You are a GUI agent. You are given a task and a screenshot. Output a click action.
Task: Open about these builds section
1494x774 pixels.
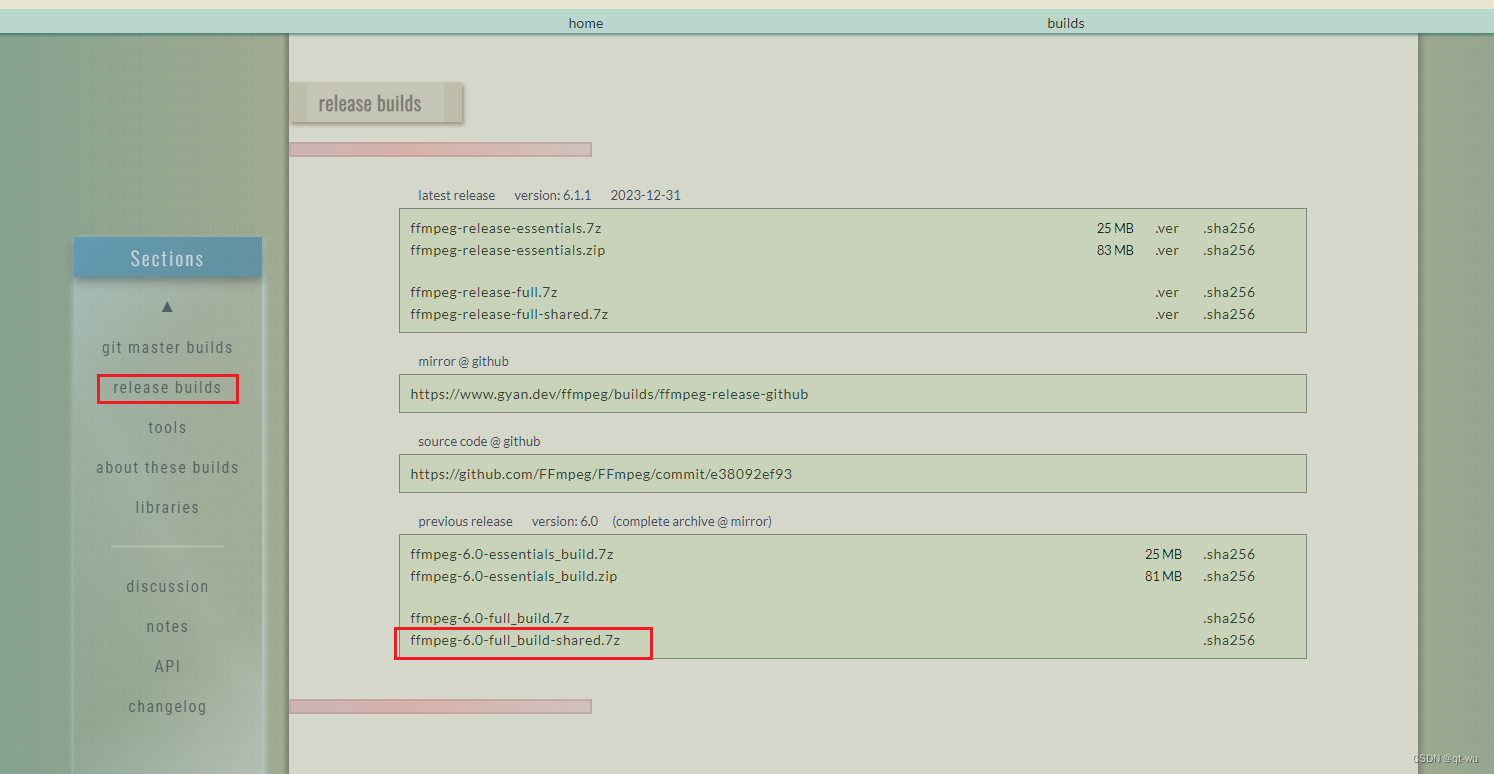(167, 468)
